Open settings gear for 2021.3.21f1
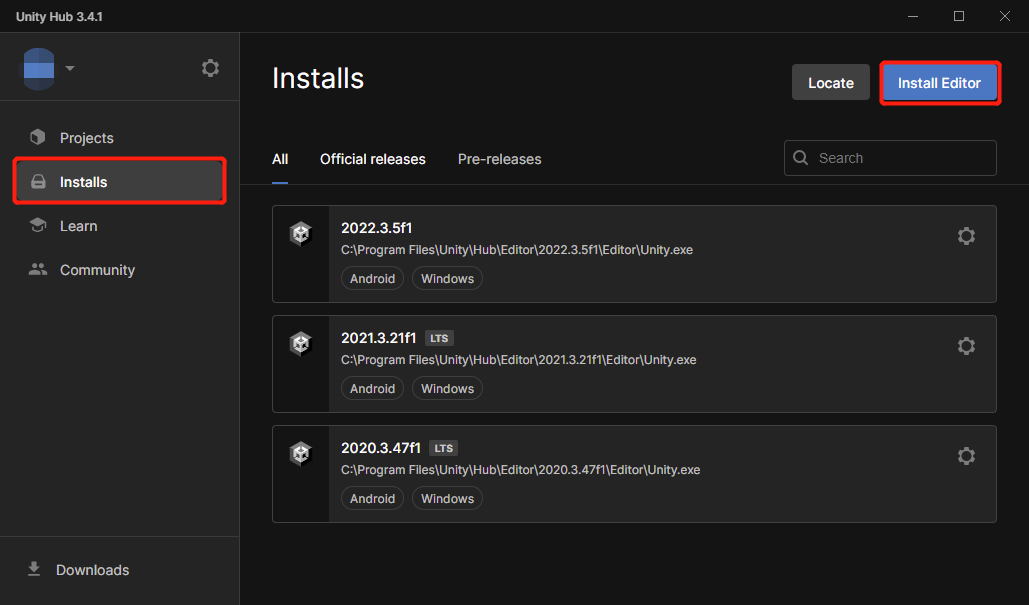Viewport: 1029px width, 605px height. [x=966, y=346]
